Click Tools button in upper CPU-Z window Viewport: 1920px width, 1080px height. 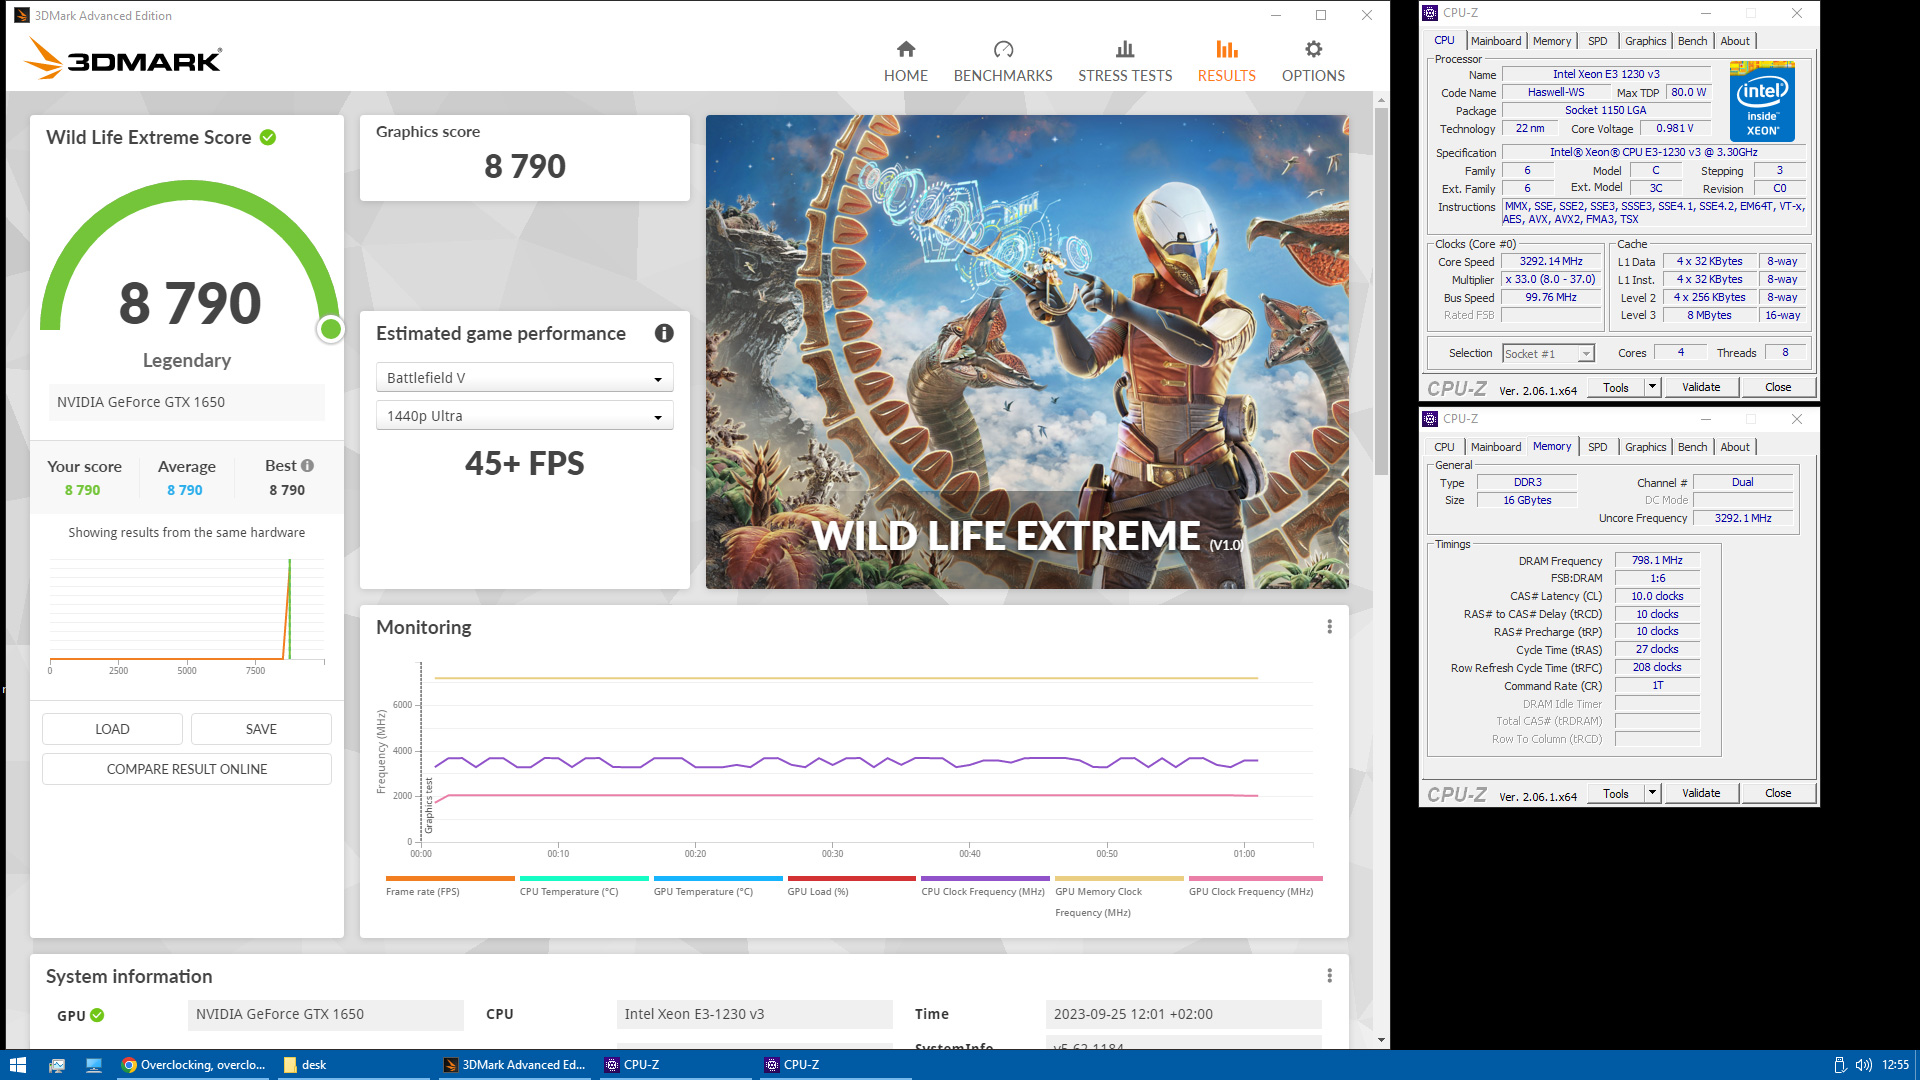(1616, 387)
